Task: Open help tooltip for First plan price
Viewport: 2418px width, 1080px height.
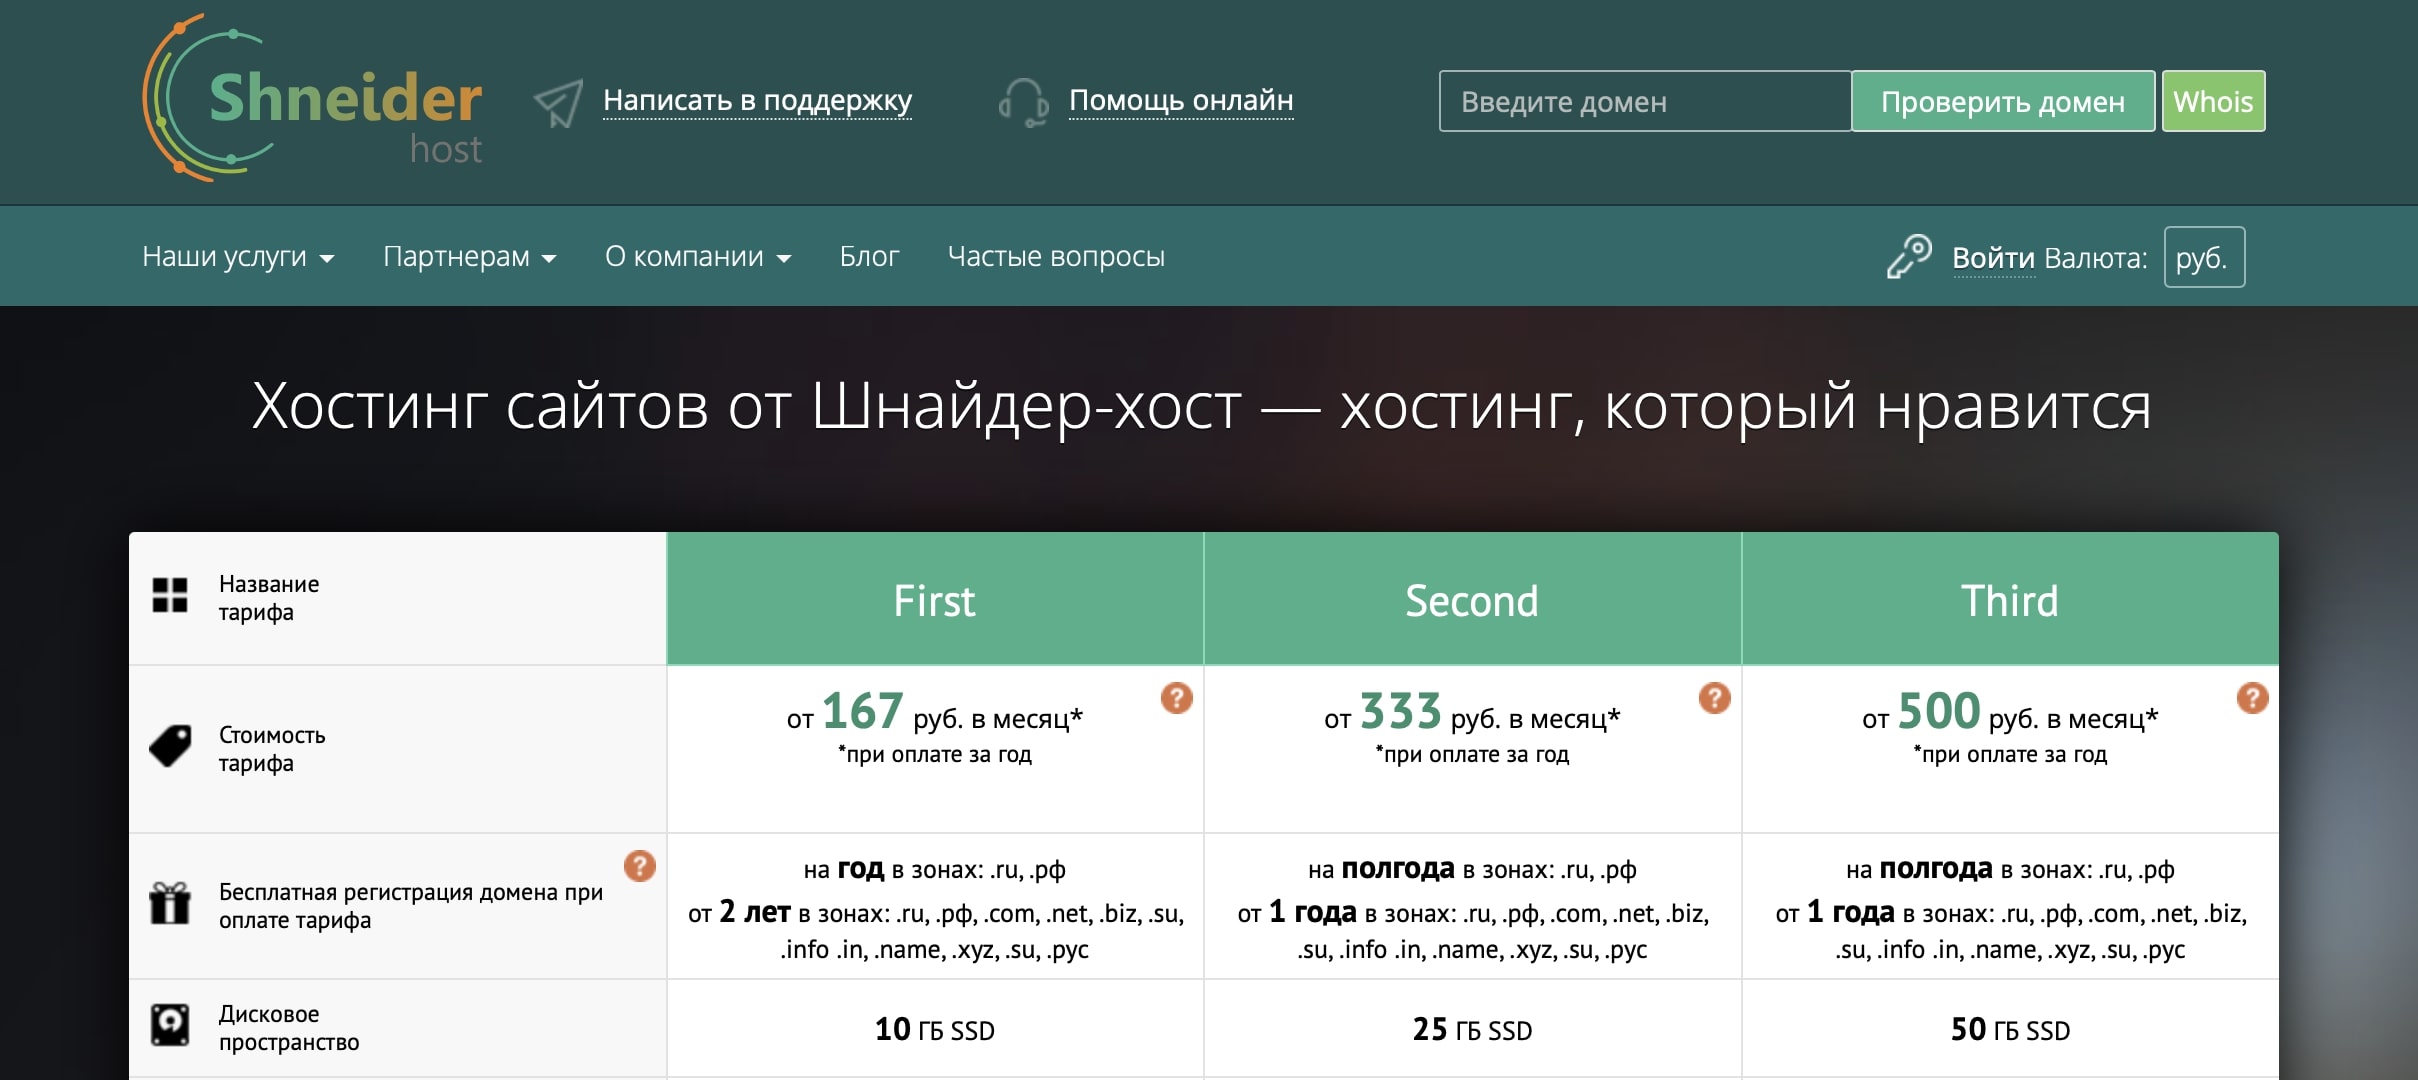Action: 1177,697
